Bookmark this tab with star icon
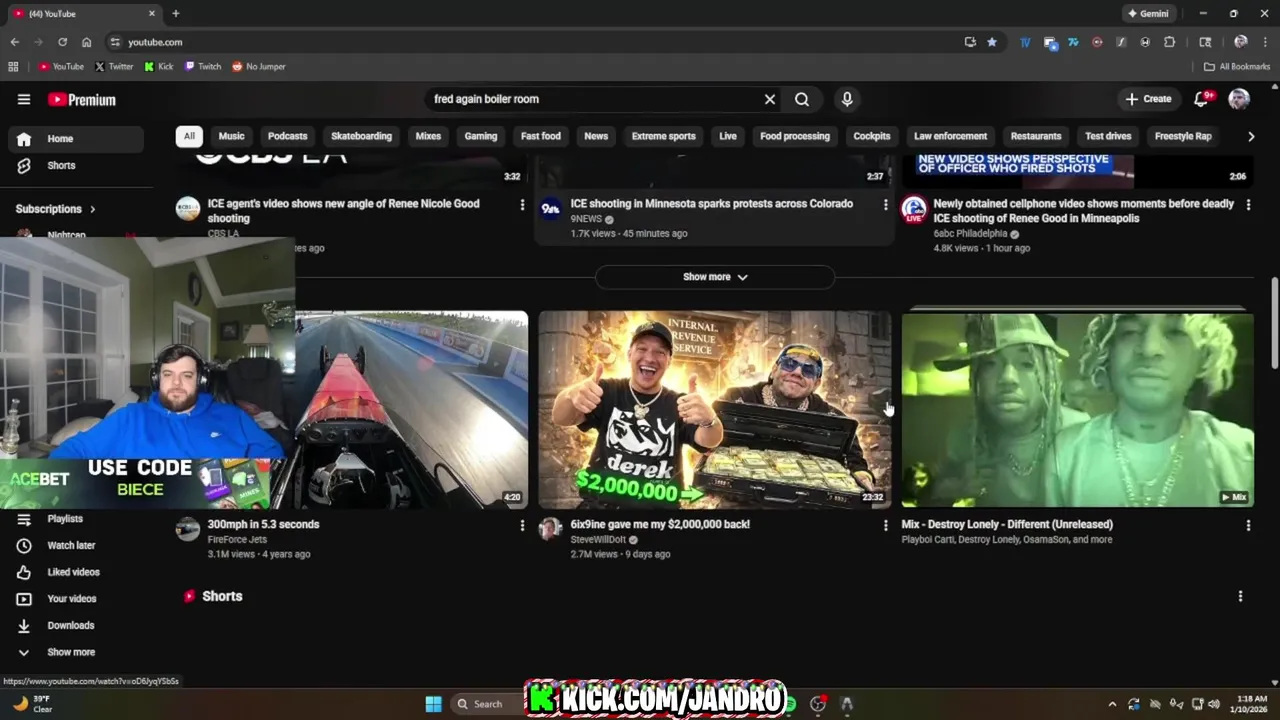Screen dimensions: 1280x720 pyautogui.click(x=992, y=42)
